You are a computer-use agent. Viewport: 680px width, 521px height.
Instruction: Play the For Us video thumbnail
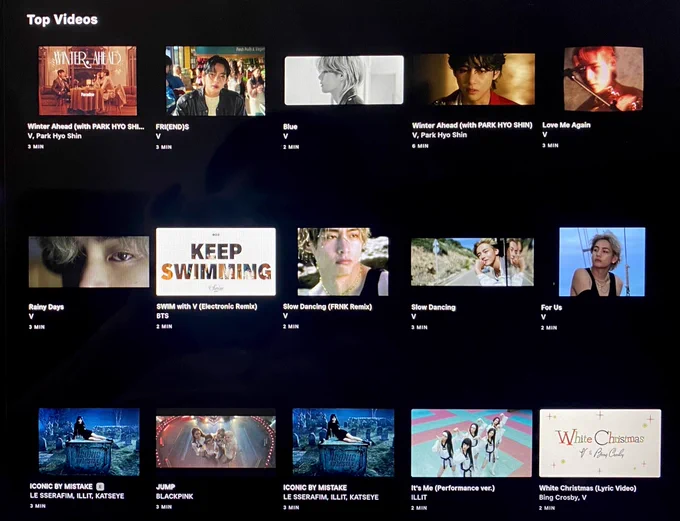coord(602,262)
